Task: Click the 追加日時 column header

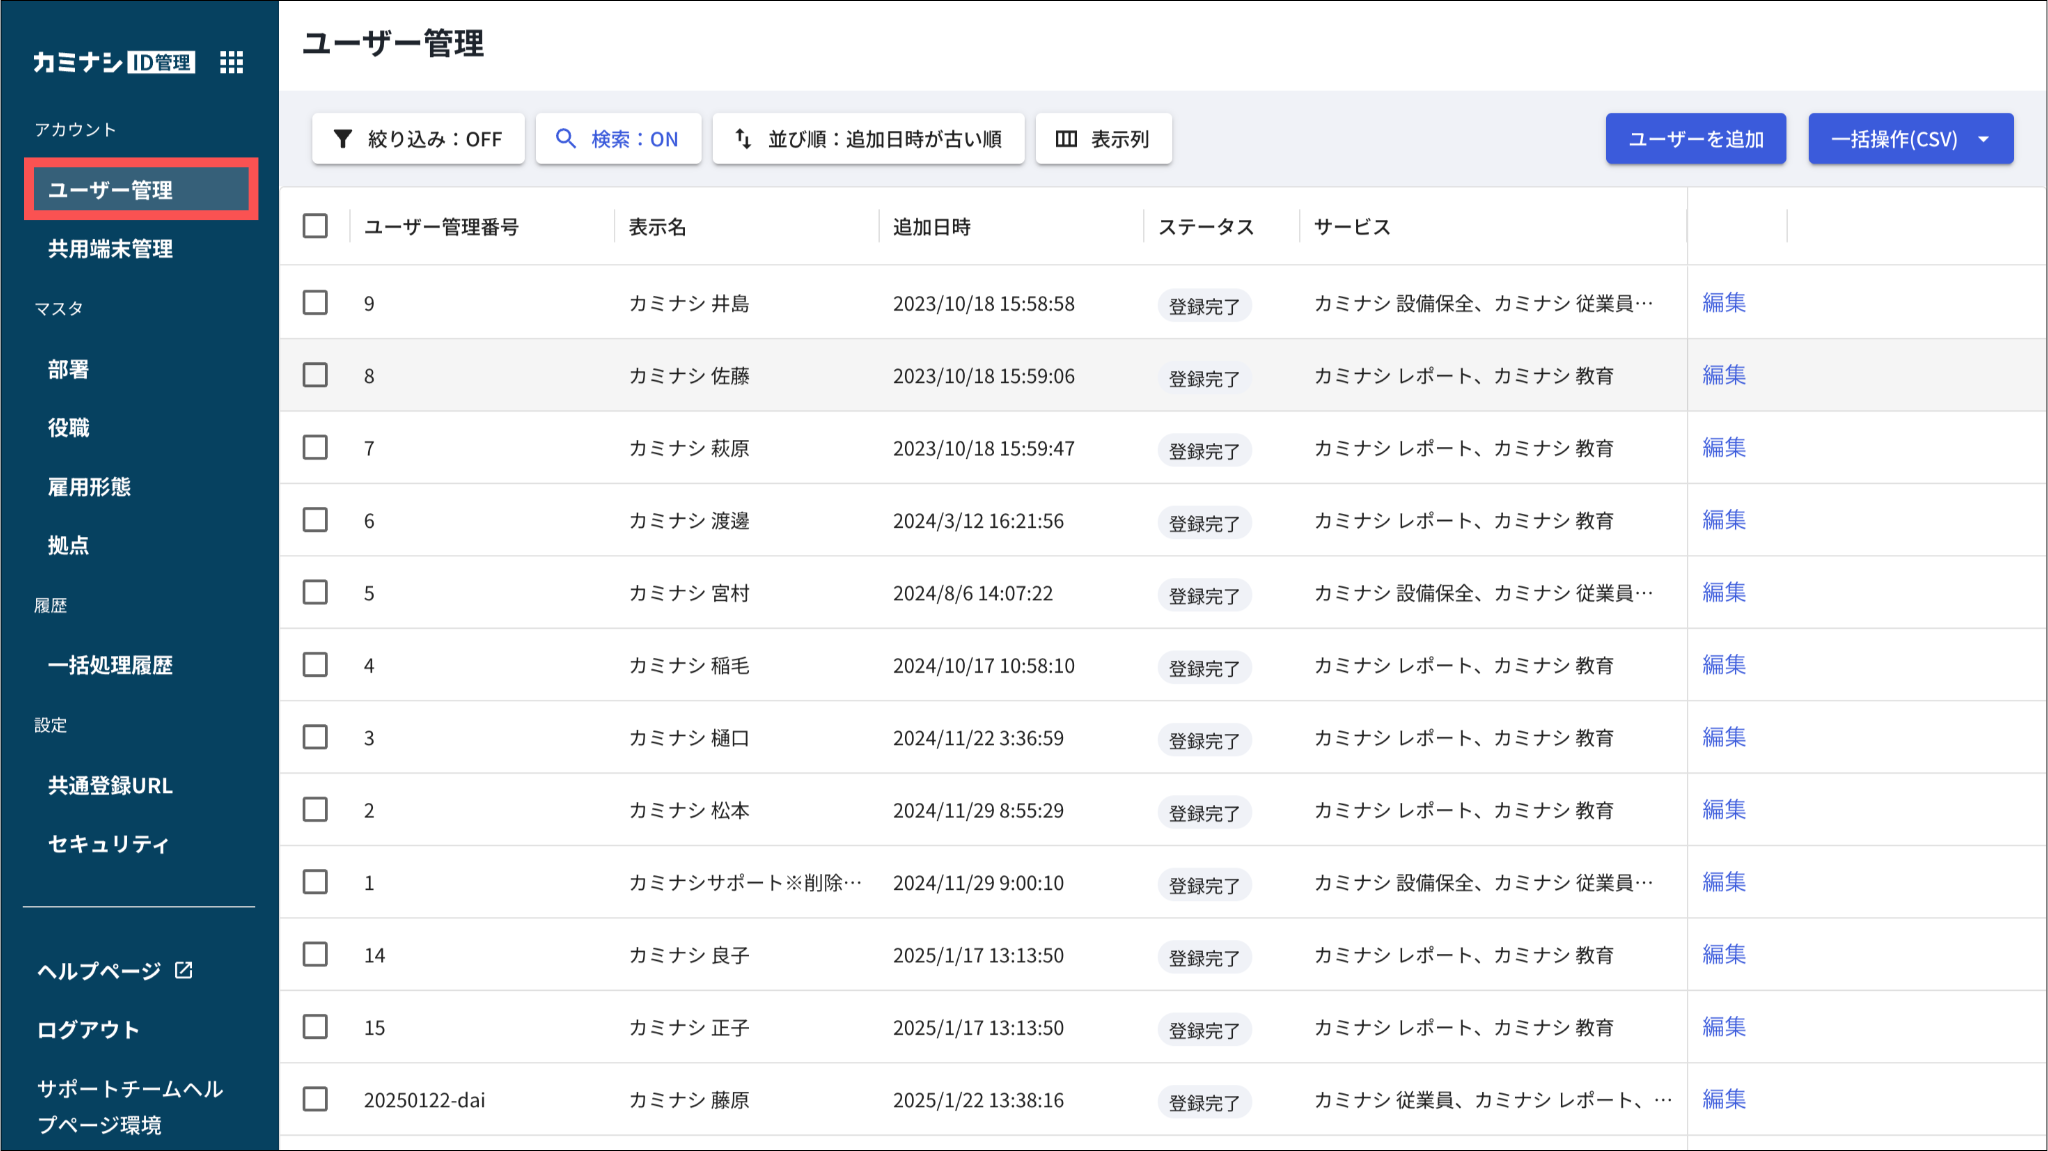Action: (x=931, y=227)
